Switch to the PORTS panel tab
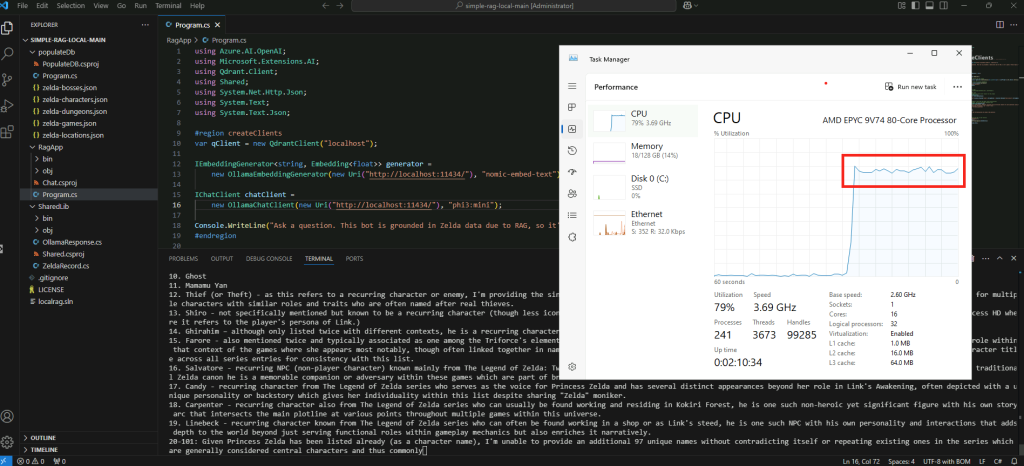 (x=355, y=258)
